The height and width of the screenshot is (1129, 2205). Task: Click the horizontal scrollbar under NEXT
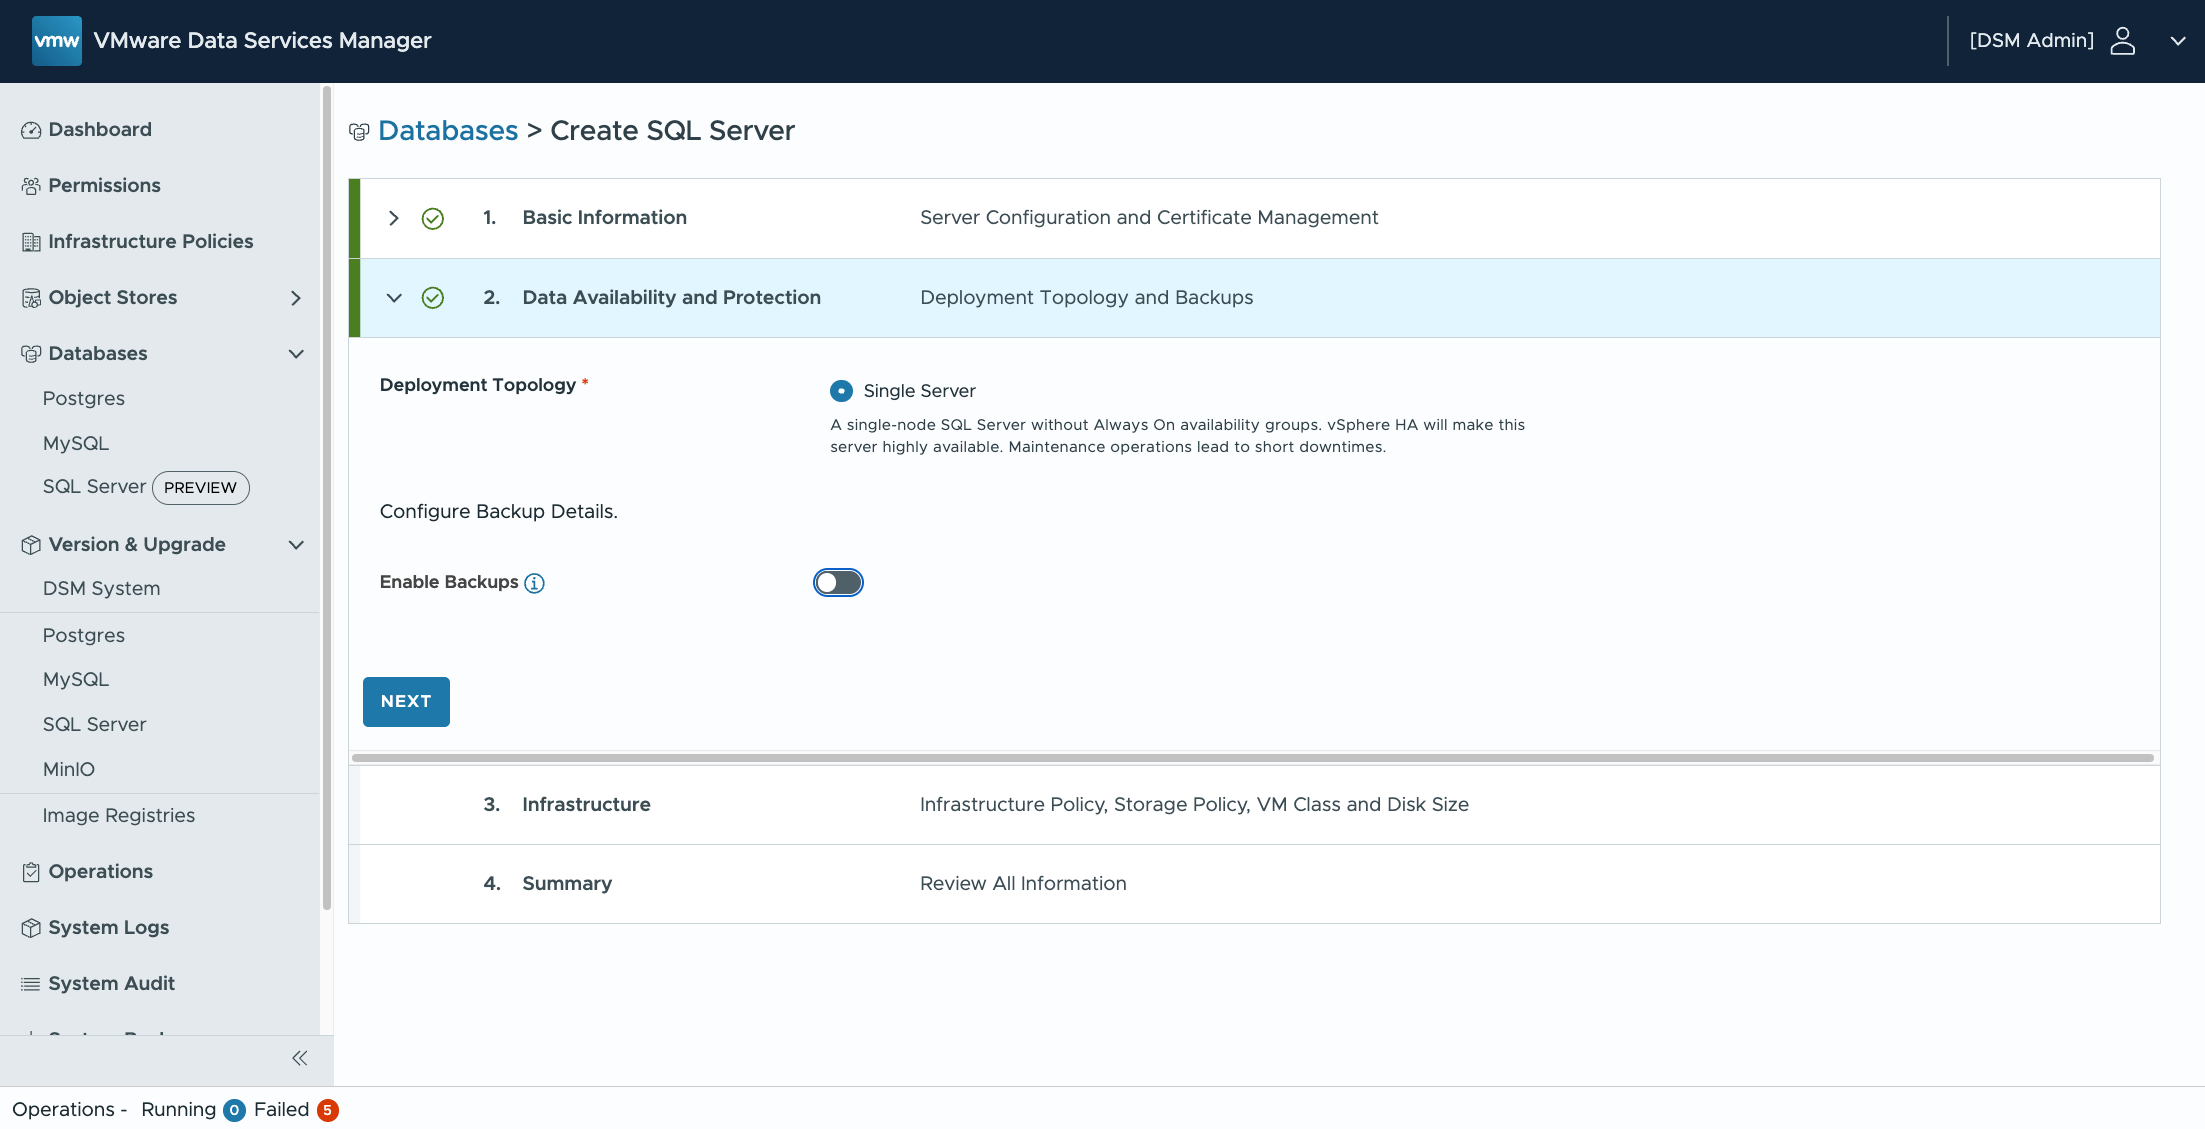pos(1252,758)
